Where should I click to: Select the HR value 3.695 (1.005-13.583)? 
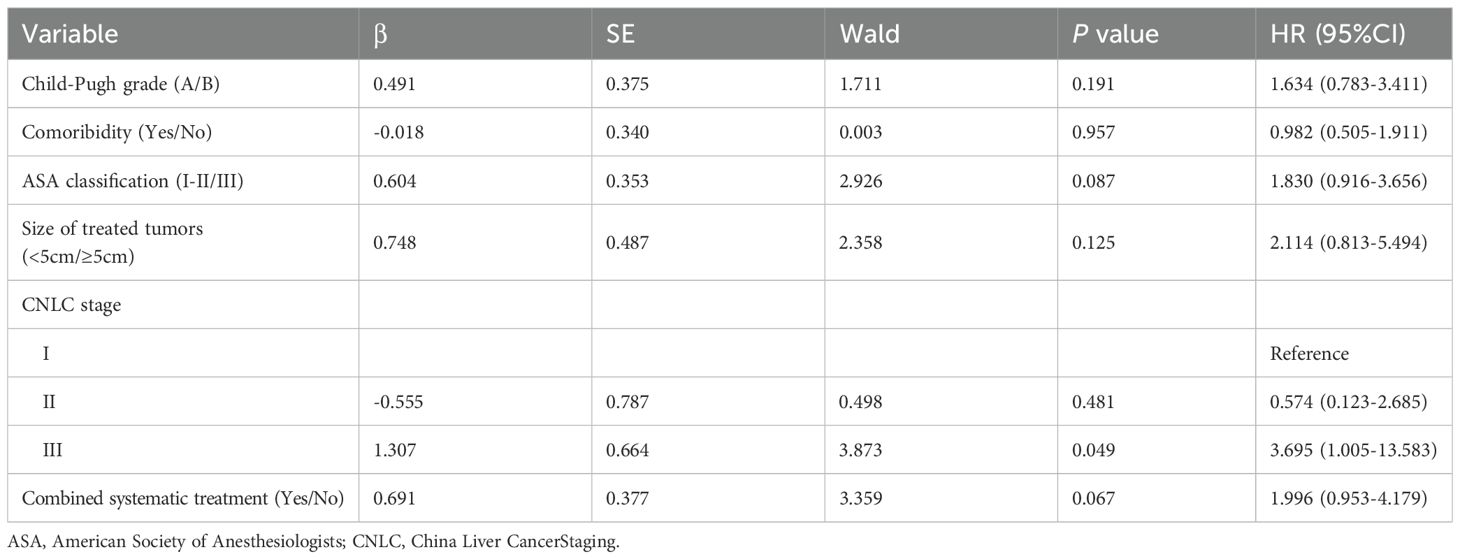(1353, 451)
